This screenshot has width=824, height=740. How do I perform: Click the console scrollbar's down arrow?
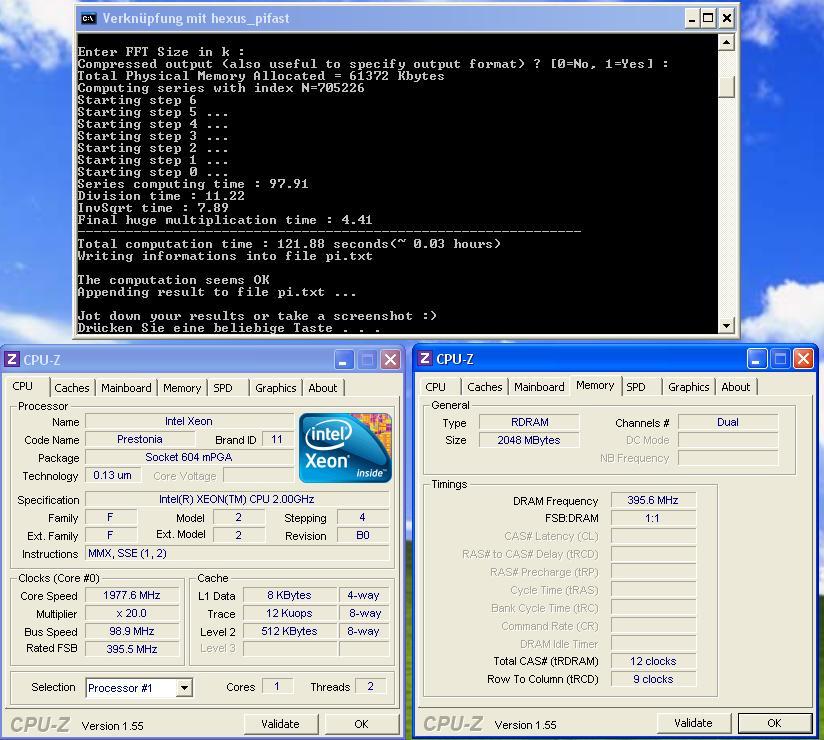726,325
